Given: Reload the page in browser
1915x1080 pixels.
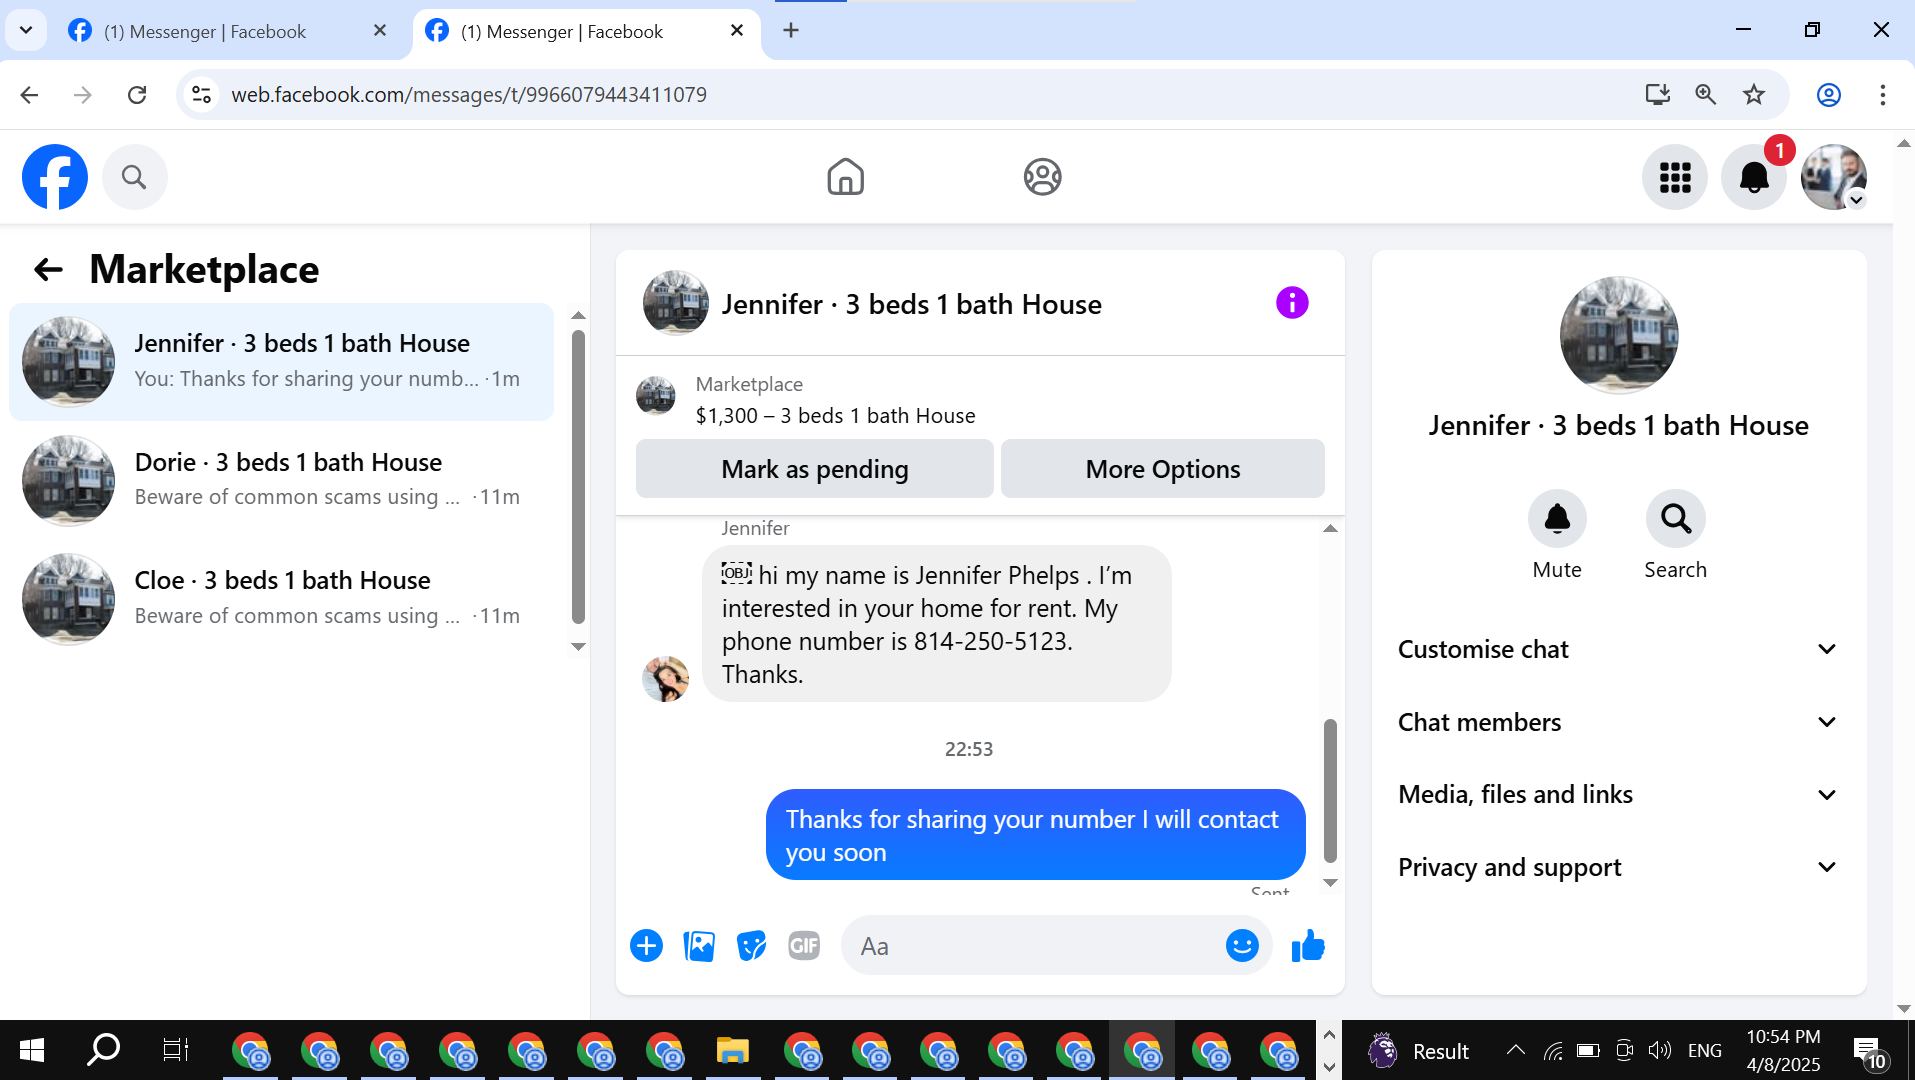Looking at the screenshot, I should [x=137, y=94].
